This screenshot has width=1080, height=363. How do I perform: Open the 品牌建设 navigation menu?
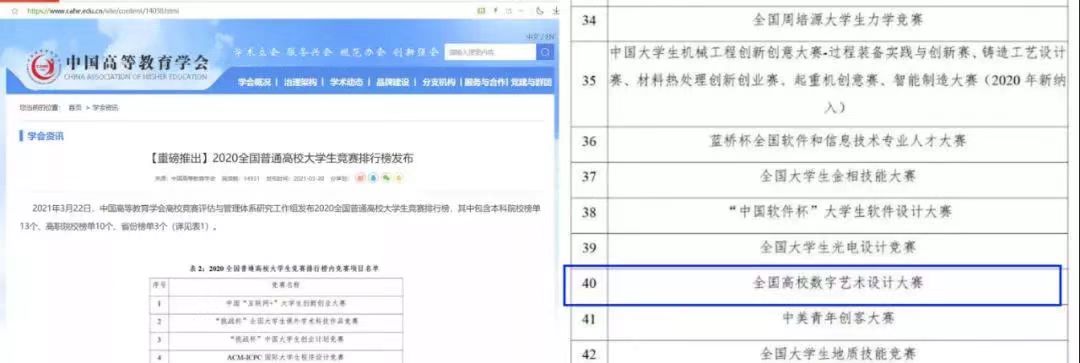coord(393,82)
